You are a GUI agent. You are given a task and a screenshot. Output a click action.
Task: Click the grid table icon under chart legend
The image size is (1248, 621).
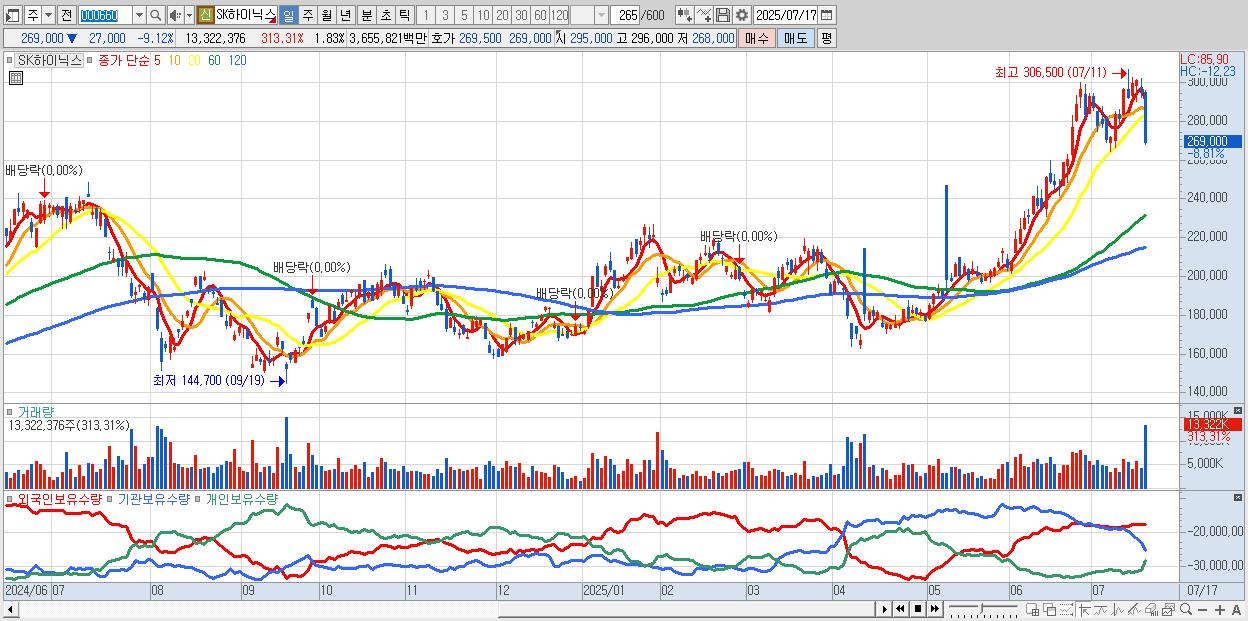point(15,78)
